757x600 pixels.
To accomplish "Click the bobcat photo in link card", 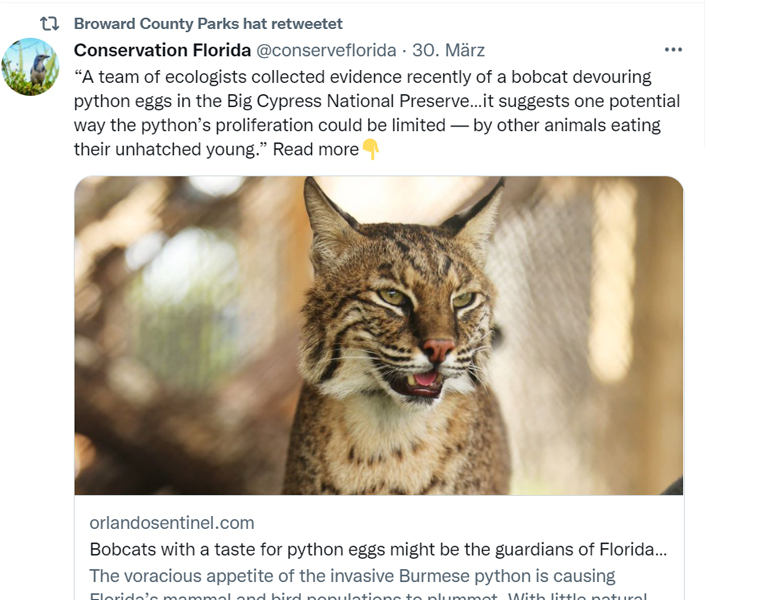I will tap(378, 335).
